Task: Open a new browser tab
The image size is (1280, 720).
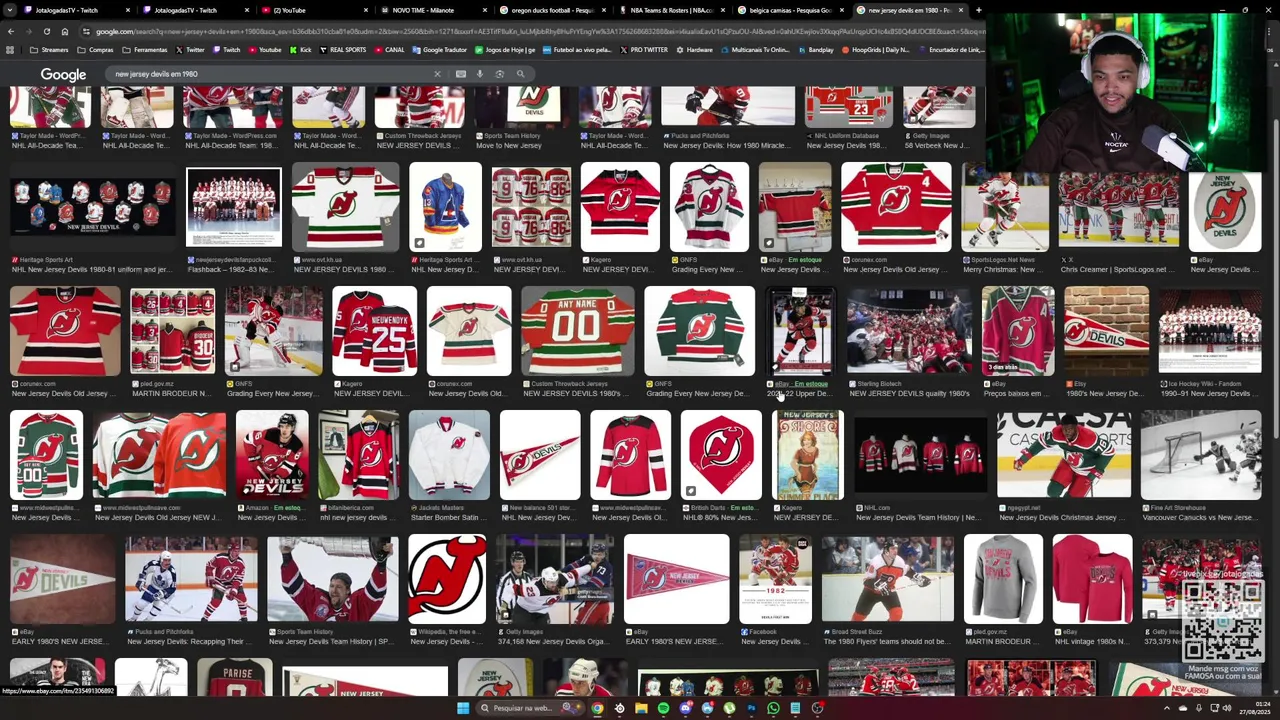Action: tap(978, 10)
